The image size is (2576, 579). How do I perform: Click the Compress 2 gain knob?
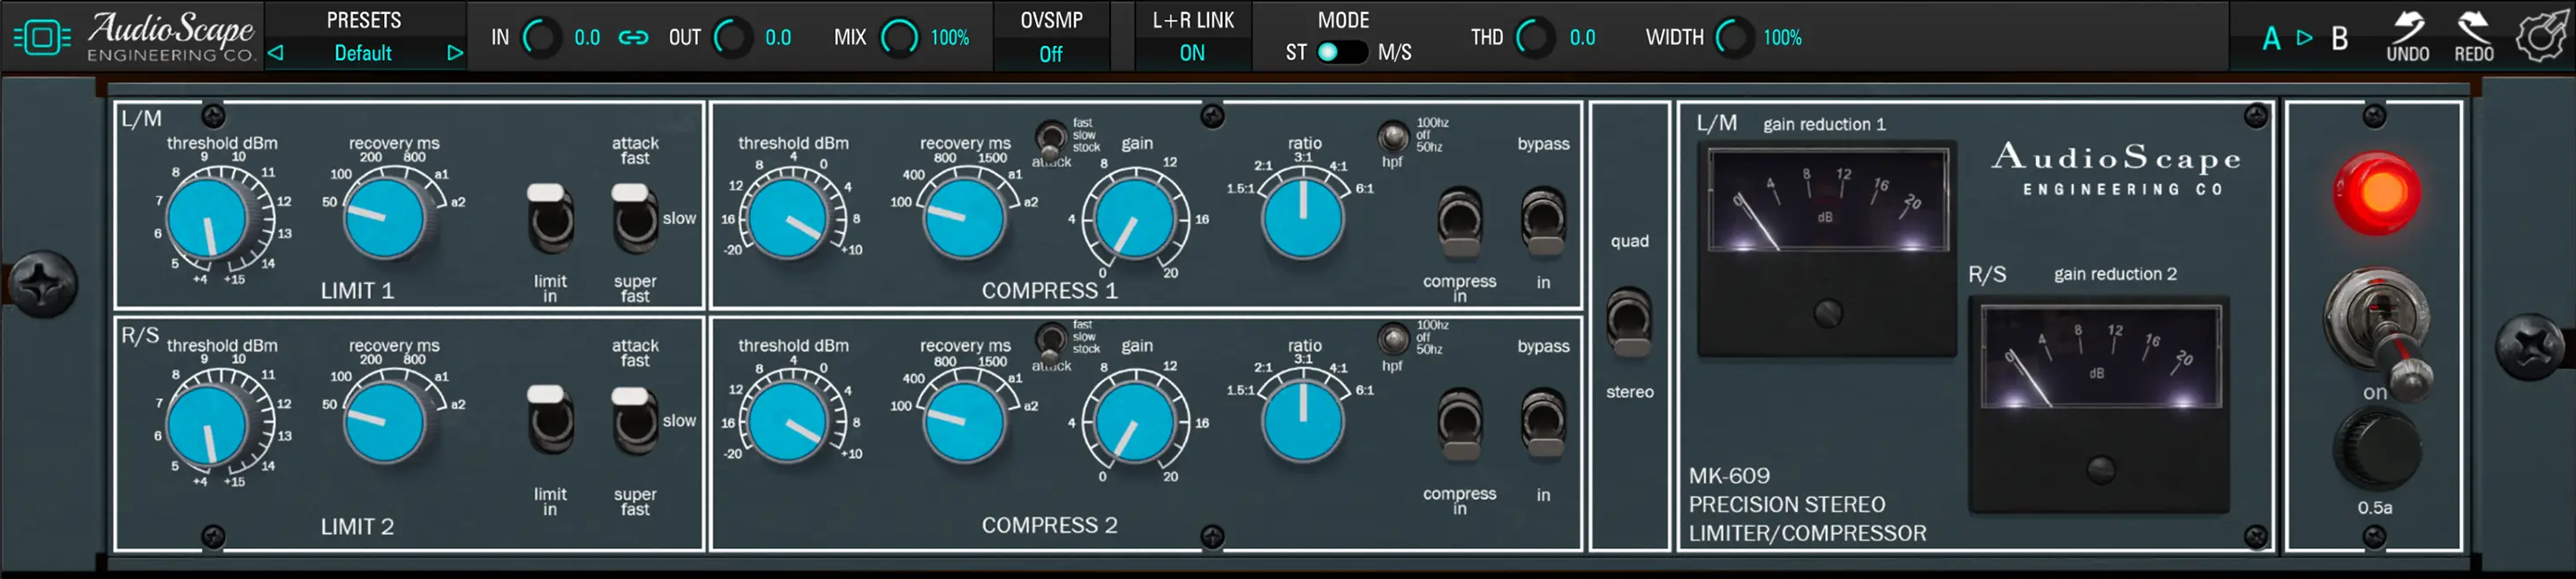click(1135, 423)
